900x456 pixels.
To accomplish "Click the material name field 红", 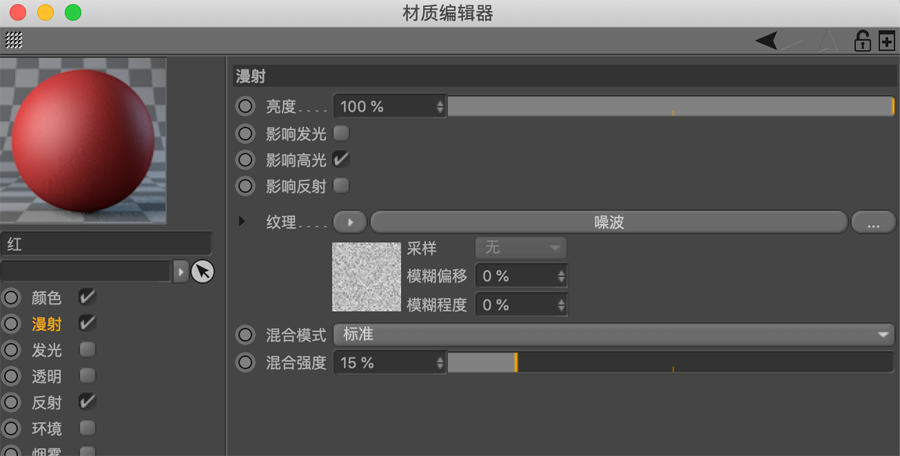I will (x=106, y=244).
